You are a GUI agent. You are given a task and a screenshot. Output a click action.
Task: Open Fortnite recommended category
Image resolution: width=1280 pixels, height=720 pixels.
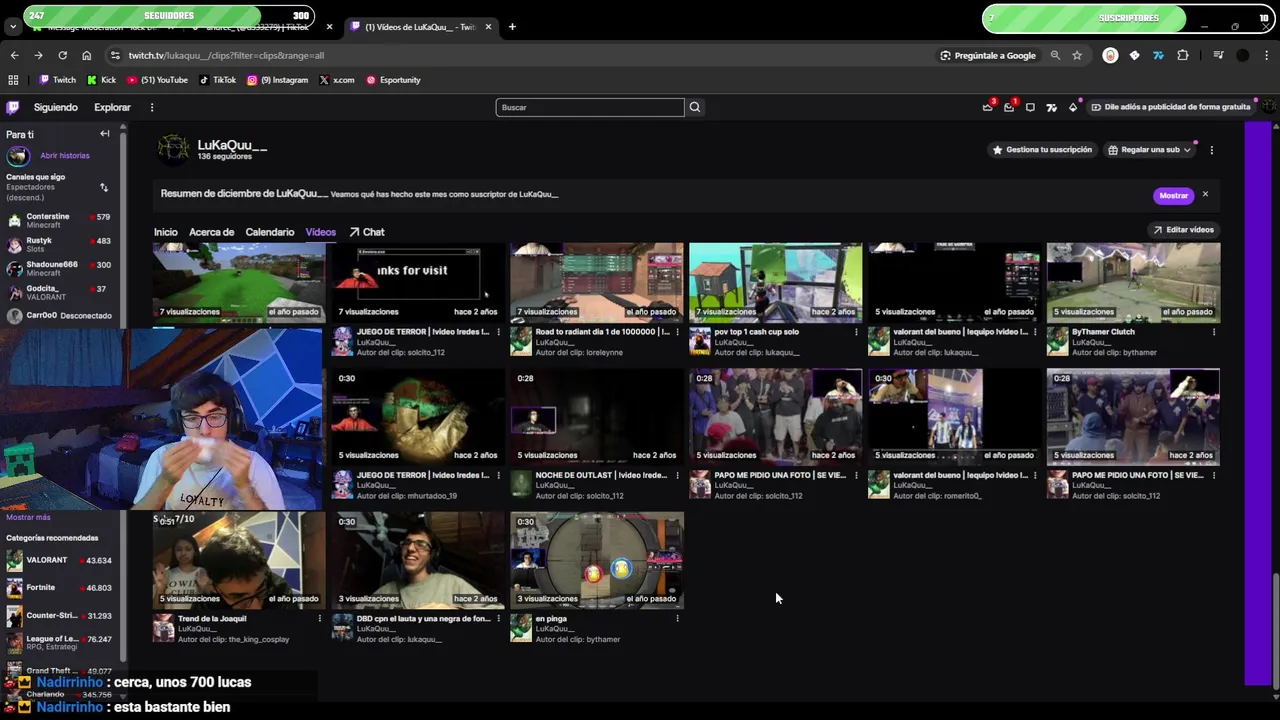coord(60,587)
